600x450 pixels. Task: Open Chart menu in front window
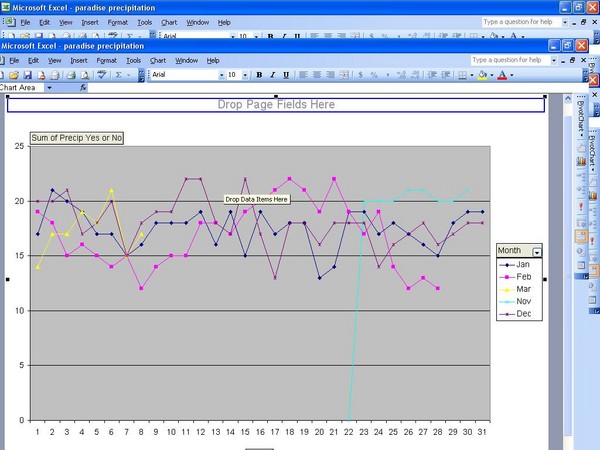[158, 60]
